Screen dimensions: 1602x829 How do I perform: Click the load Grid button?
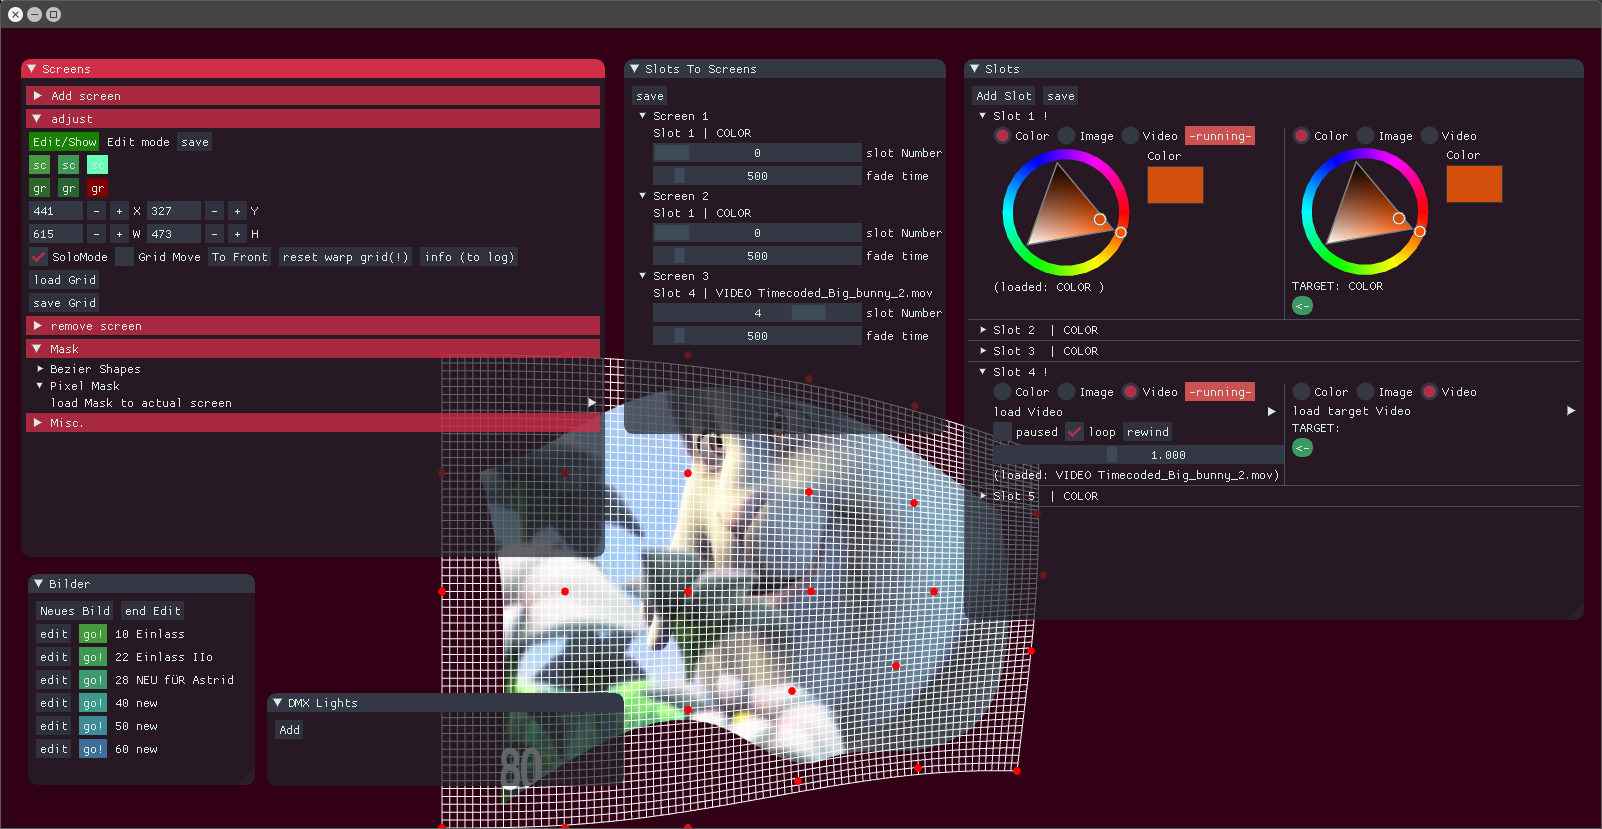[64, 280]
